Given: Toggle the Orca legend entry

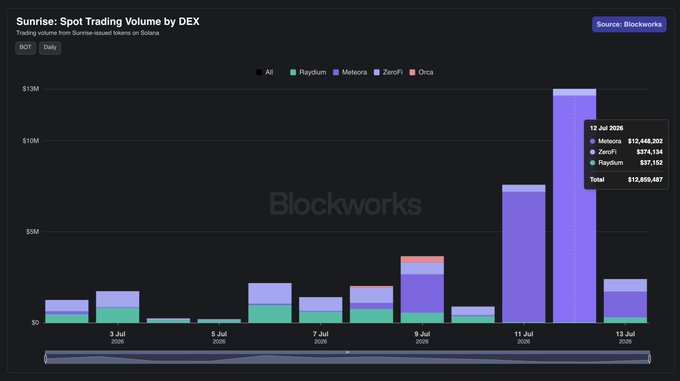Looking at the screenshot, I should tap(421, 72).
